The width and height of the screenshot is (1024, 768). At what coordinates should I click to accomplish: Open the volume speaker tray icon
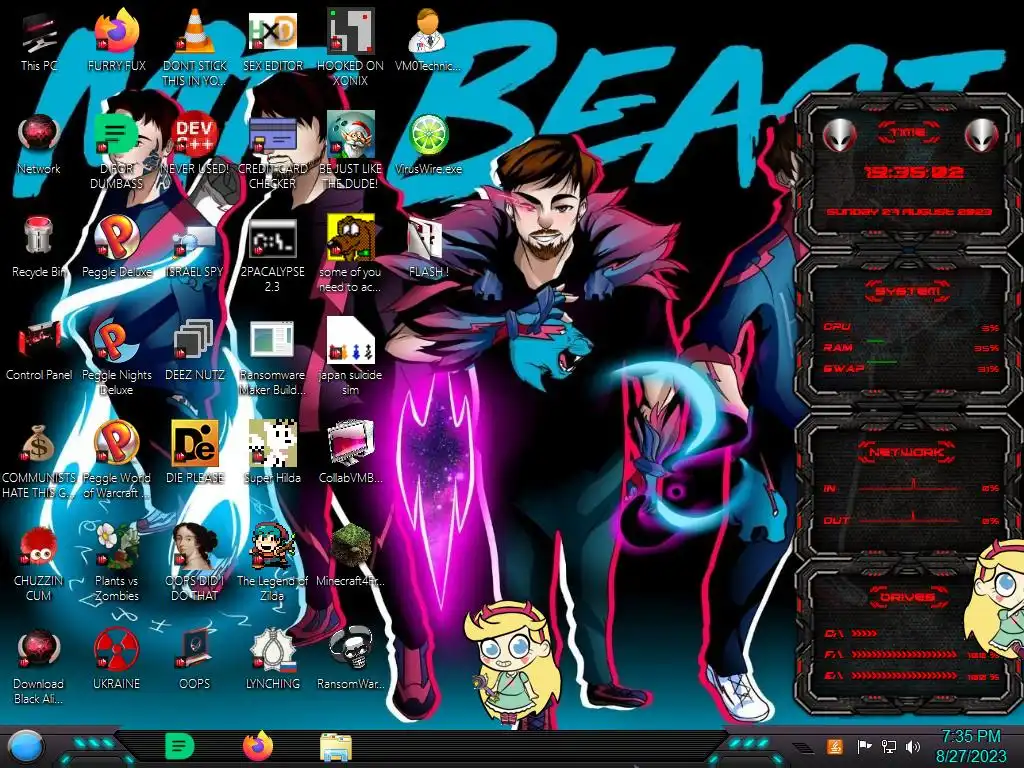tap(913, 746)
